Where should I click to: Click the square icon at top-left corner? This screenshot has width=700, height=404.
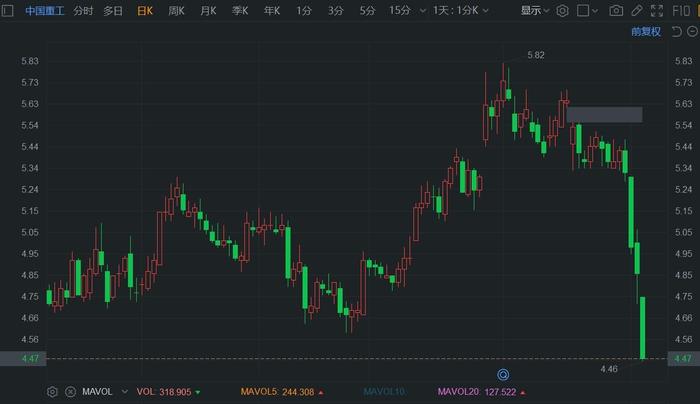8,10
